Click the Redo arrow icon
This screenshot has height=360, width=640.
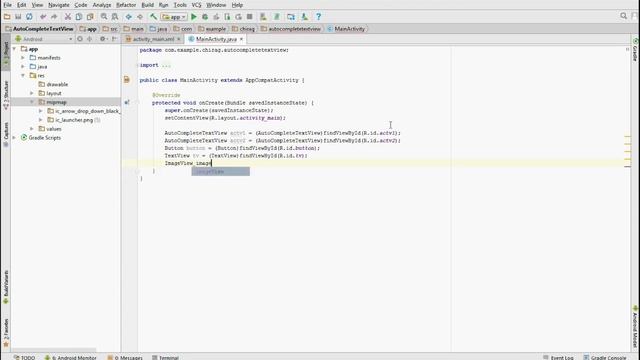54,17
